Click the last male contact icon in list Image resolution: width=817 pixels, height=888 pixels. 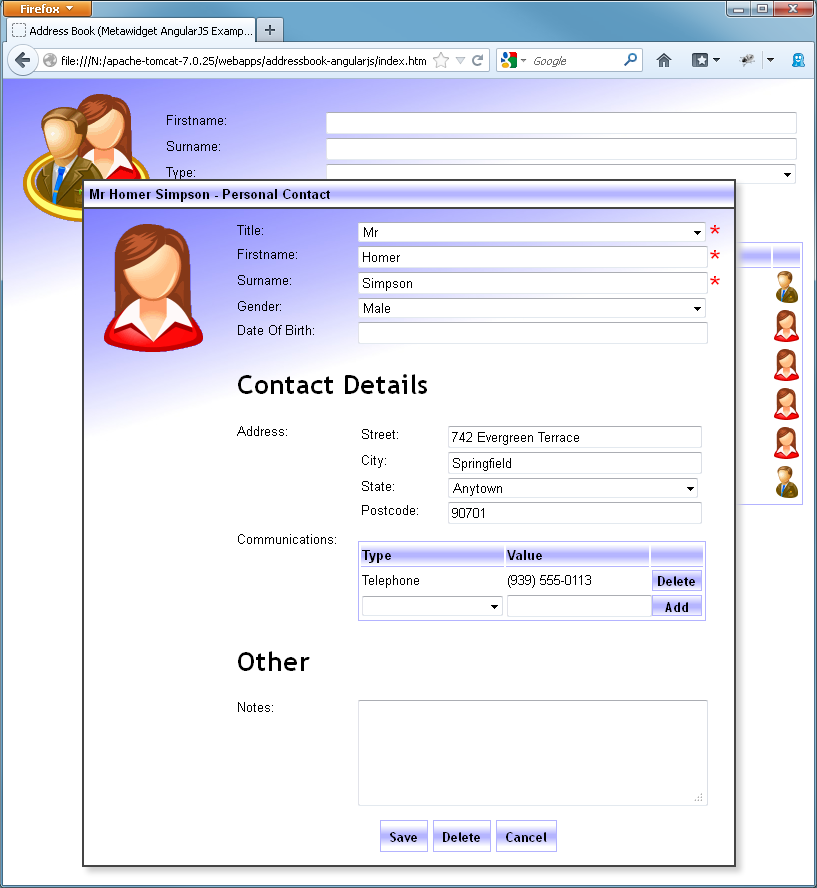[786, 482]
